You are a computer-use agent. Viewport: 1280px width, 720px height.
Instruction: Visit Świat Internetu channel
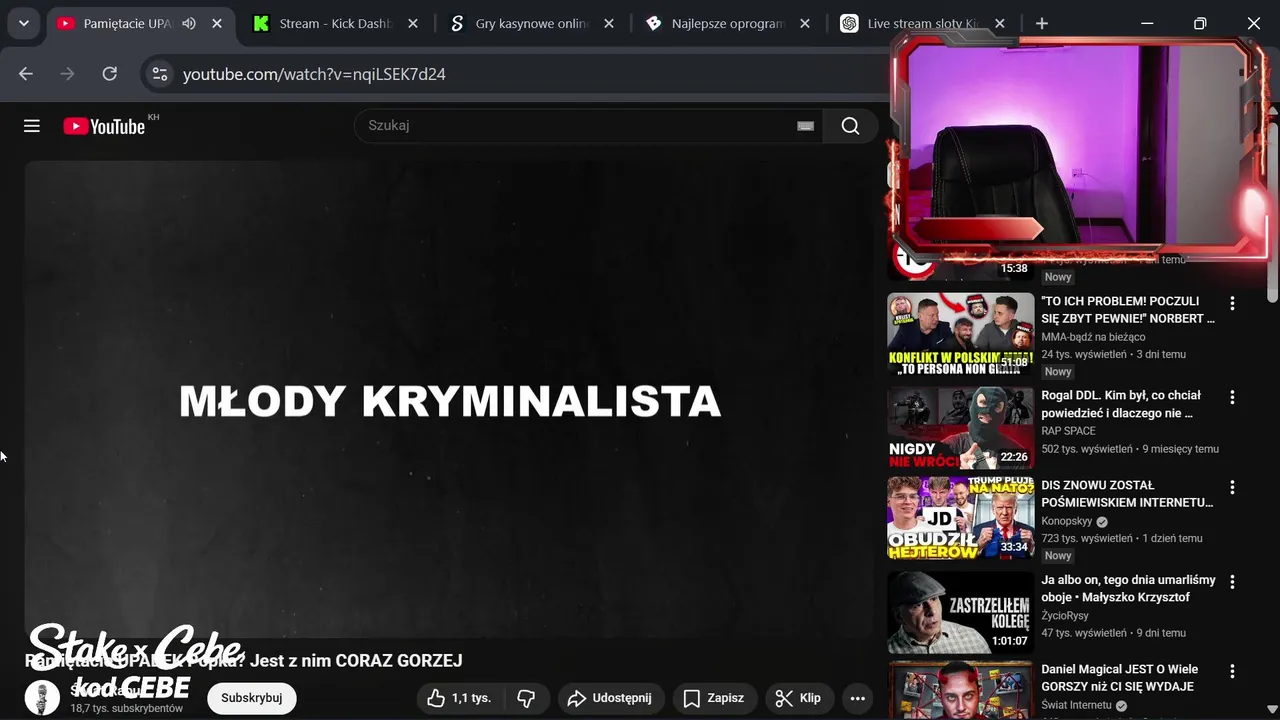coord(1076,705)
